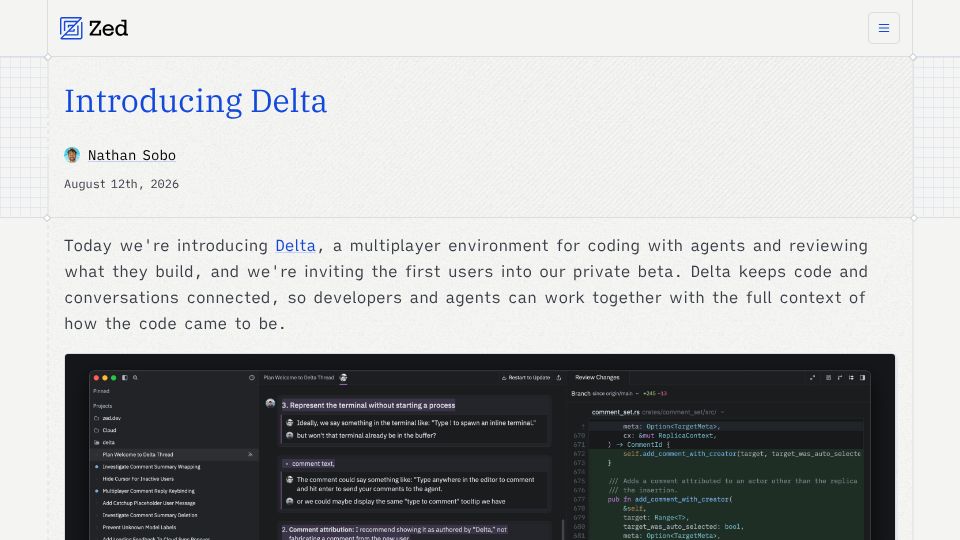Collapse the open delta project folder
The height and width of the screenshot is (540, 960).
[x=97, y=442]
